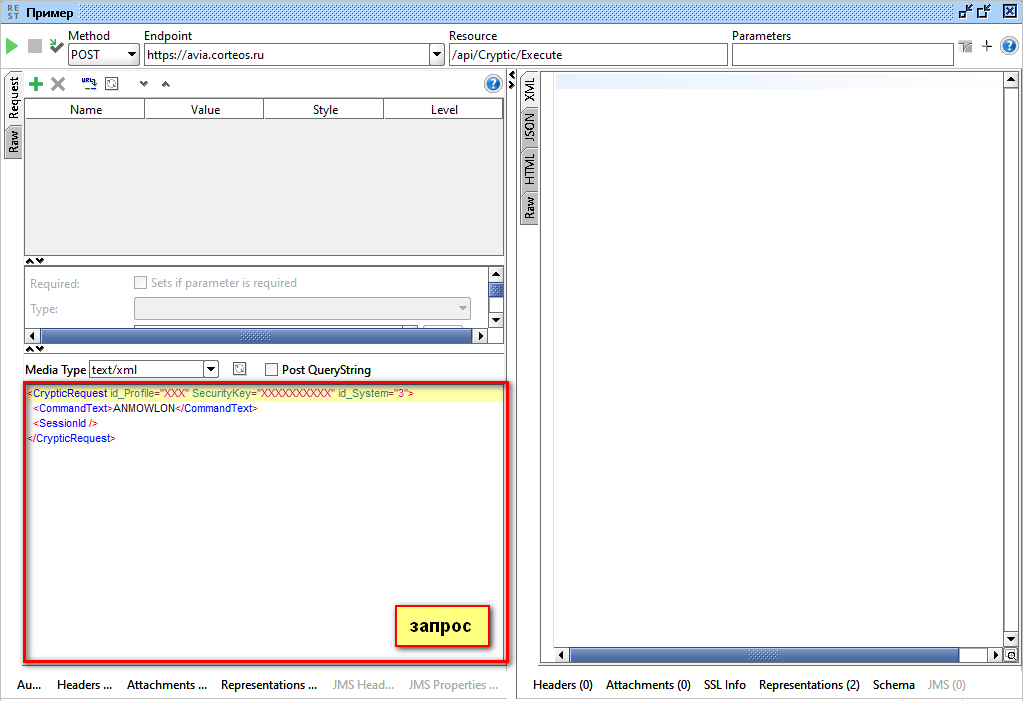
Task: Enable the Post QueryString checkbox
Action: tap(271, 370)
